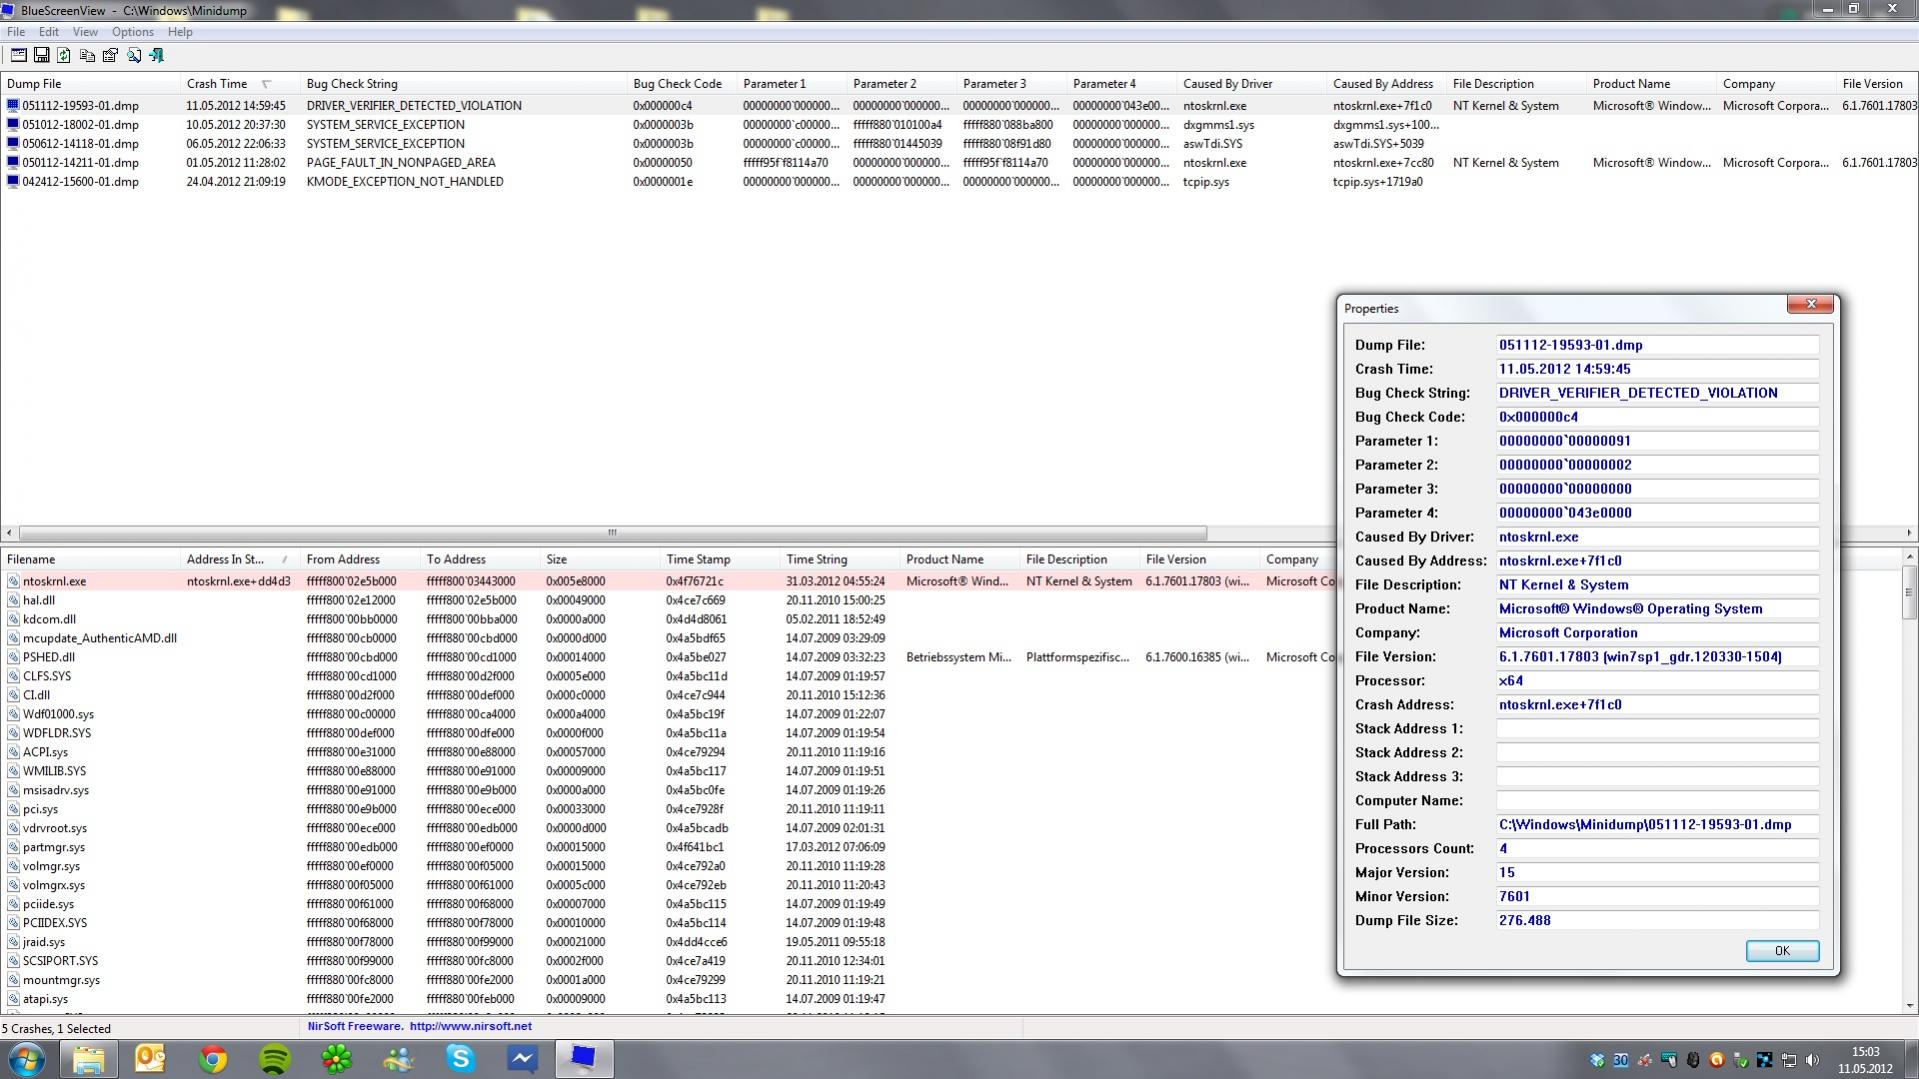The height and width of the screenshot is (1079, 1919).
Task: Sort lower pane by Address In Stack column
Action: [239, 559]
